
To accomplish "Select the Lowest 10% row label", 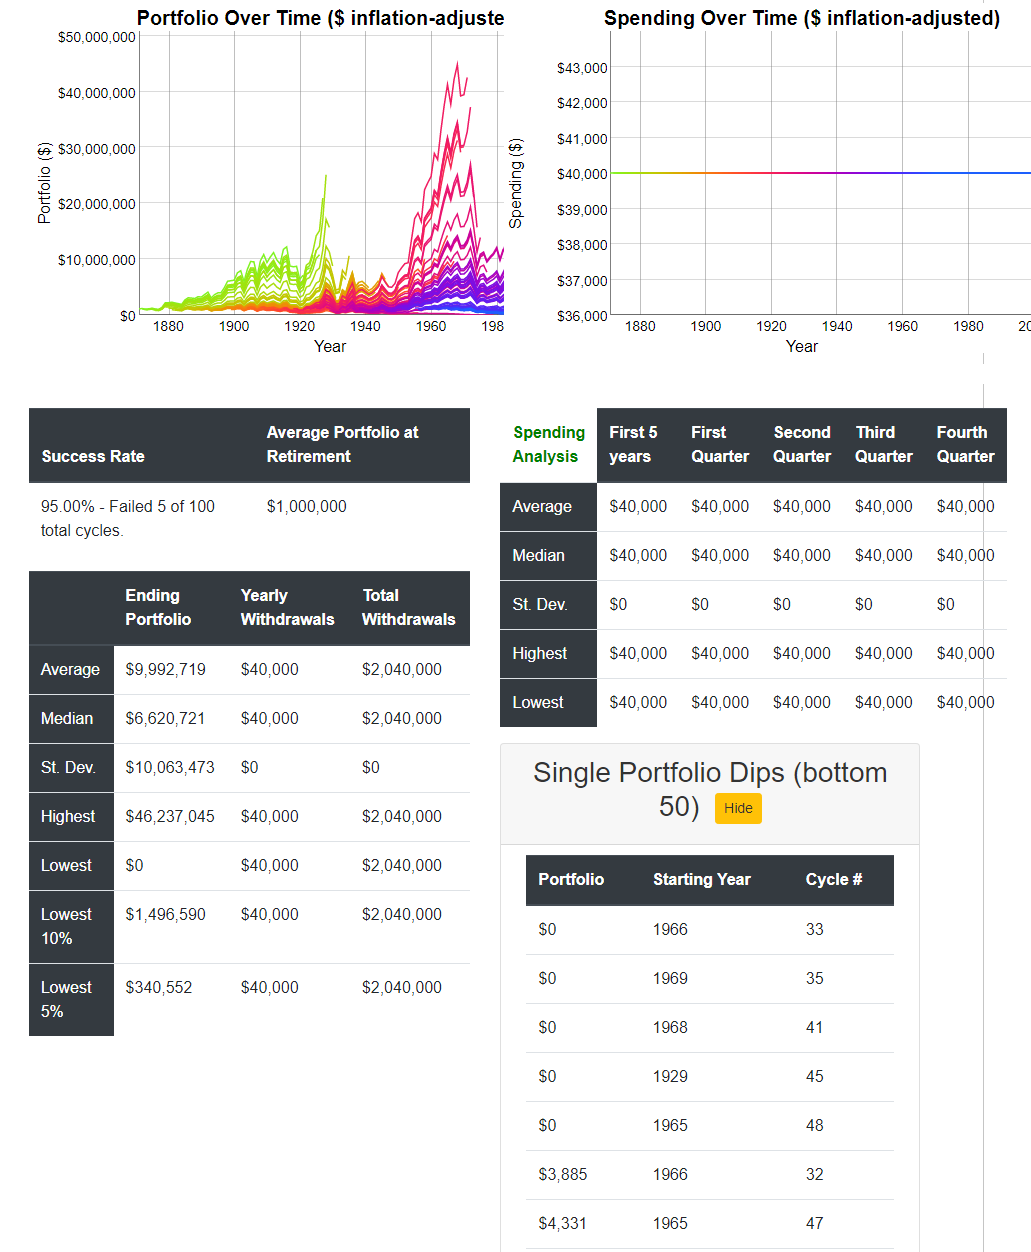I will click(66, 926).
